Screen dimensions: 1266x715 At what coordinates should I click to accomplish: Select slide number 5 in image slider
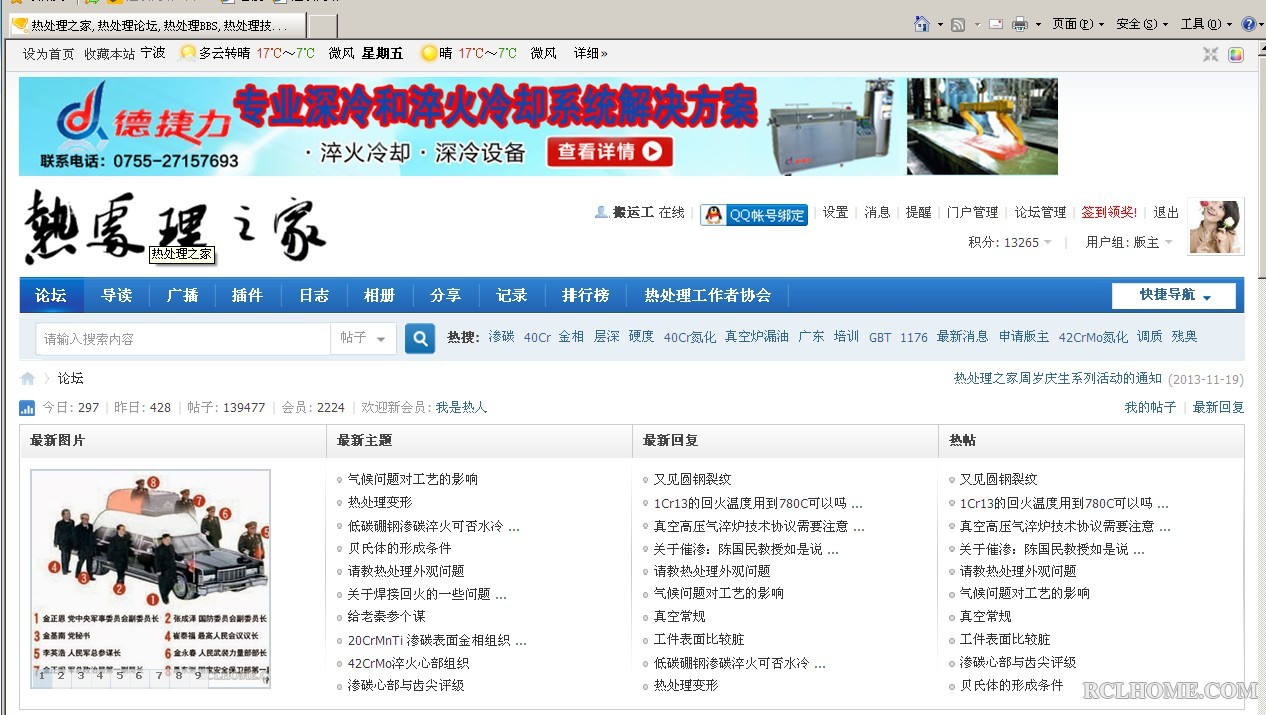click(x=120, y=676)
